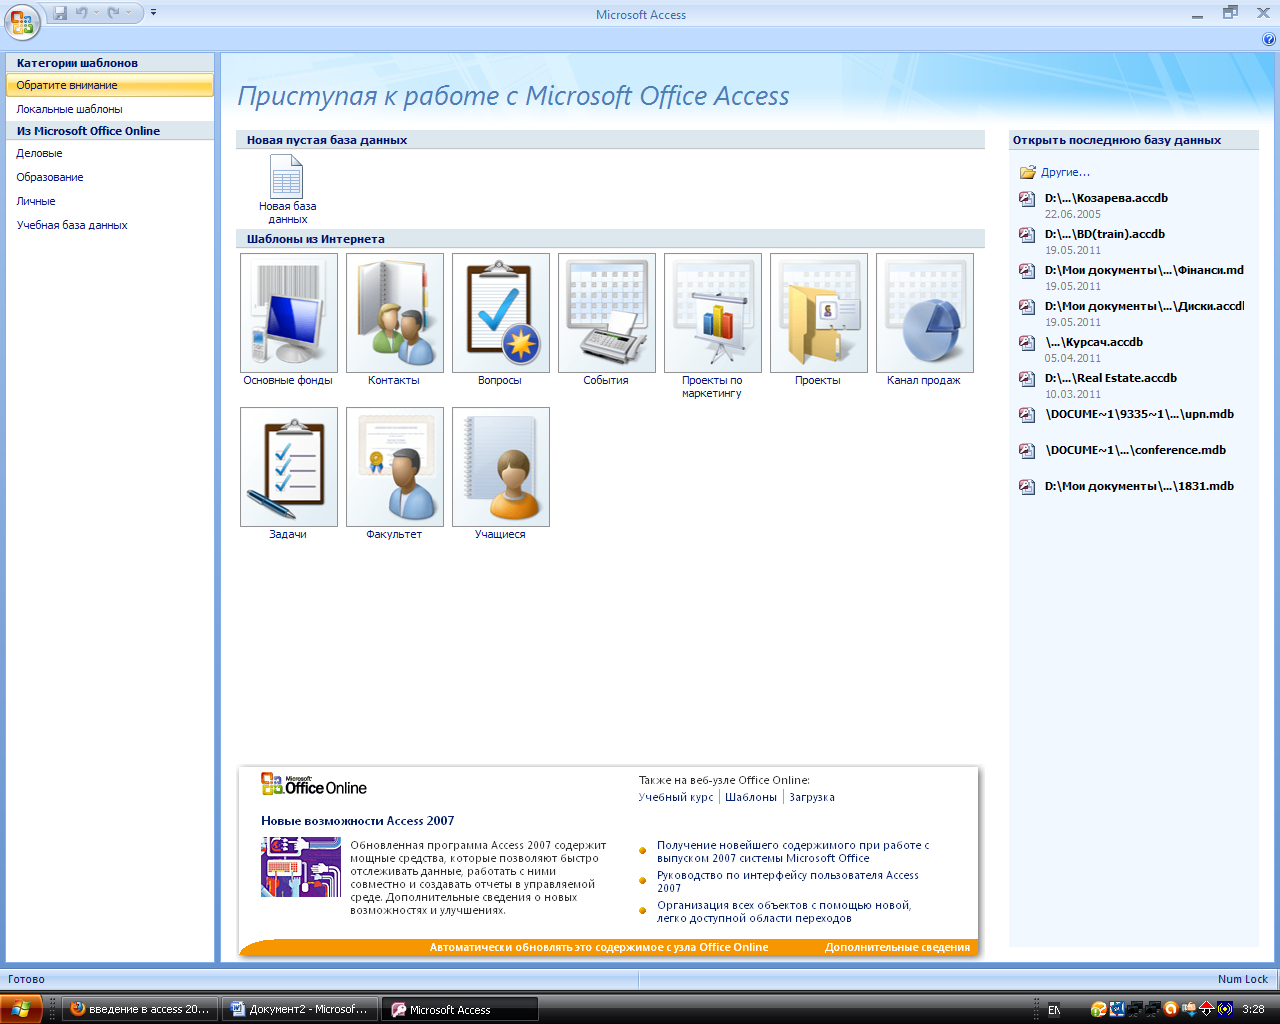Click the Real Estate.accdb file icon
The width and height of the screenshot is (1280, 1024).
coord(1027,378)
